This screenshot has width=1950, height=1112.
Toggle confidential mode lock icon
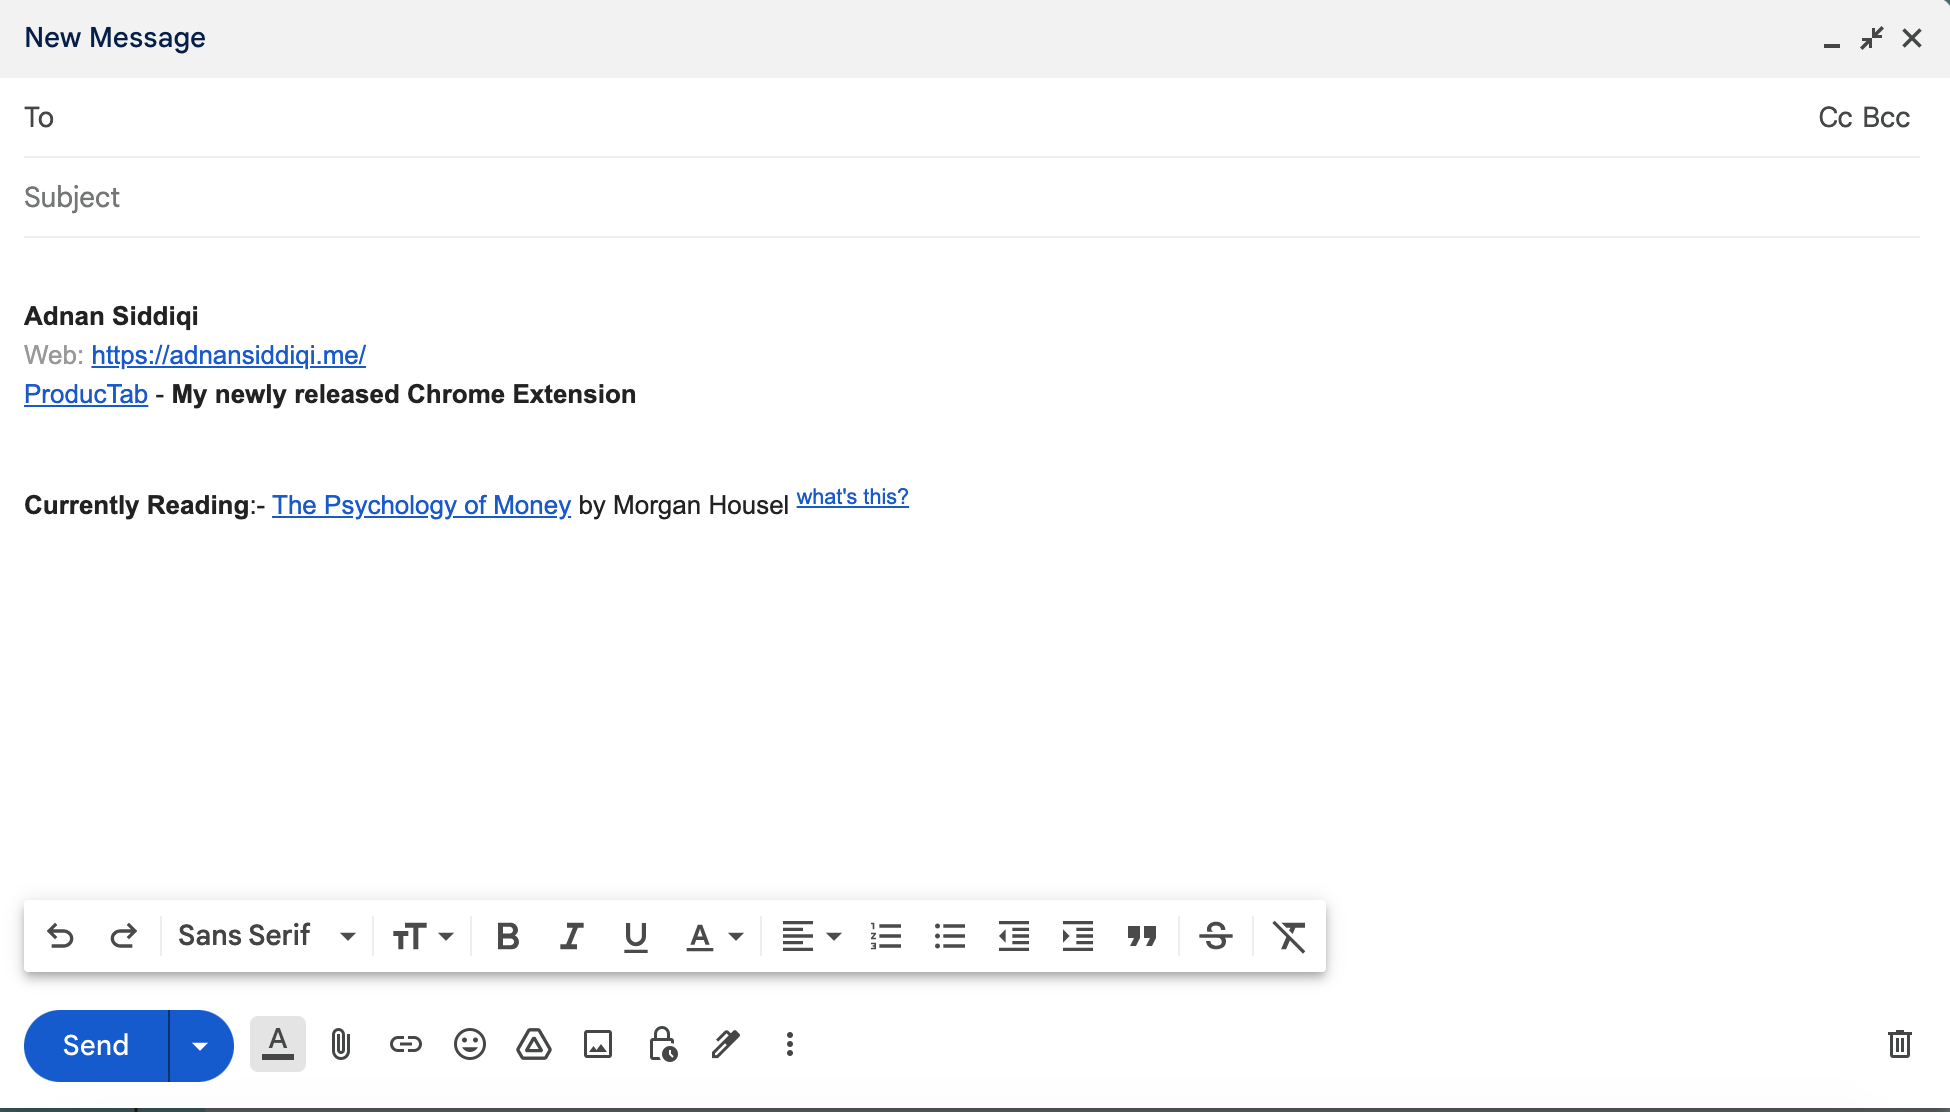point(662,1045)
